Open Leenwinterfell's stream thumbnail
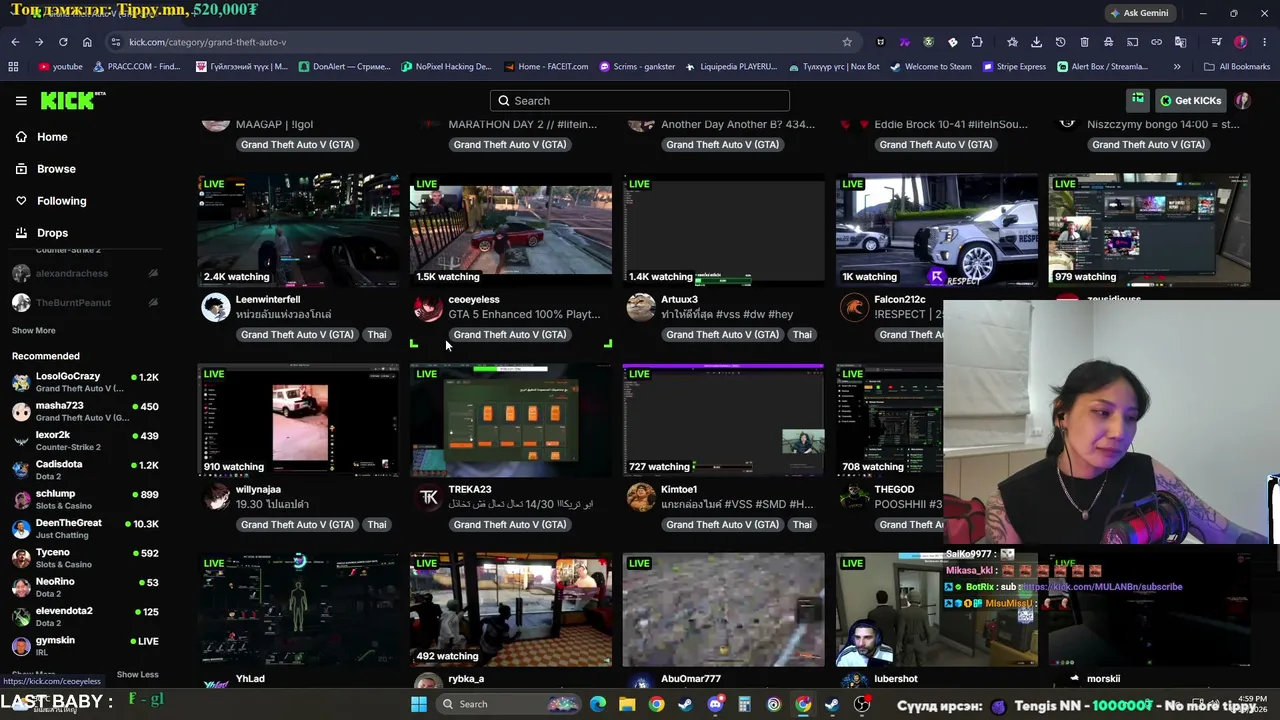The height and width of the screenshot is (720, 1280). [x=298, y=230]
